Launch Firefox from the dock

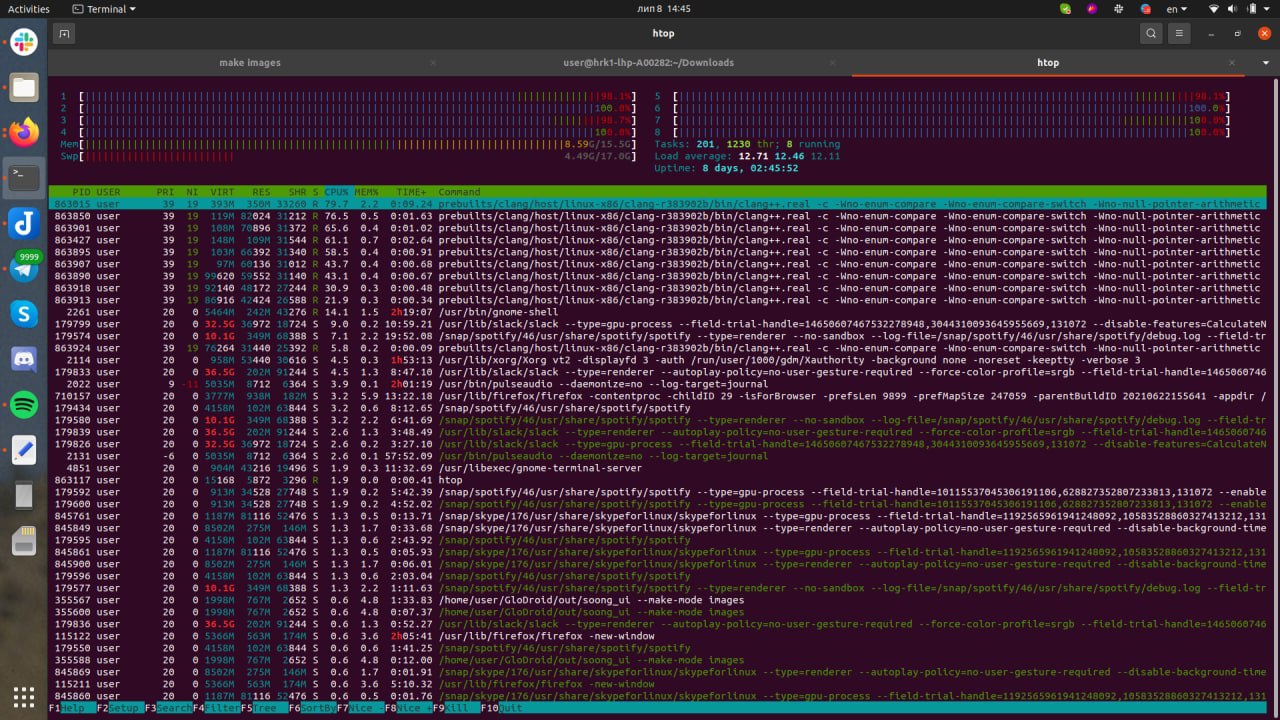click(x=24, y=132)
